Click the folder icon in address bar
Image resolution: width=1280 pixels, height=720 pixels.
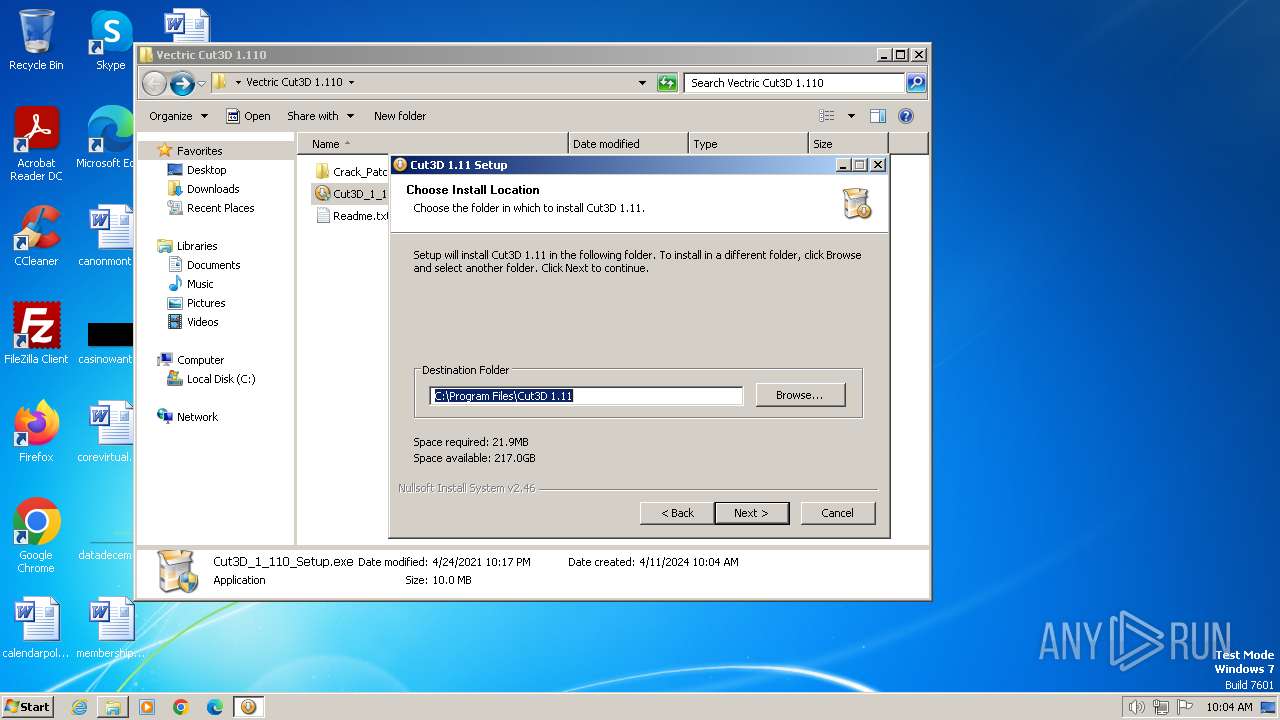pyautogui.click(x=219, y=83)
